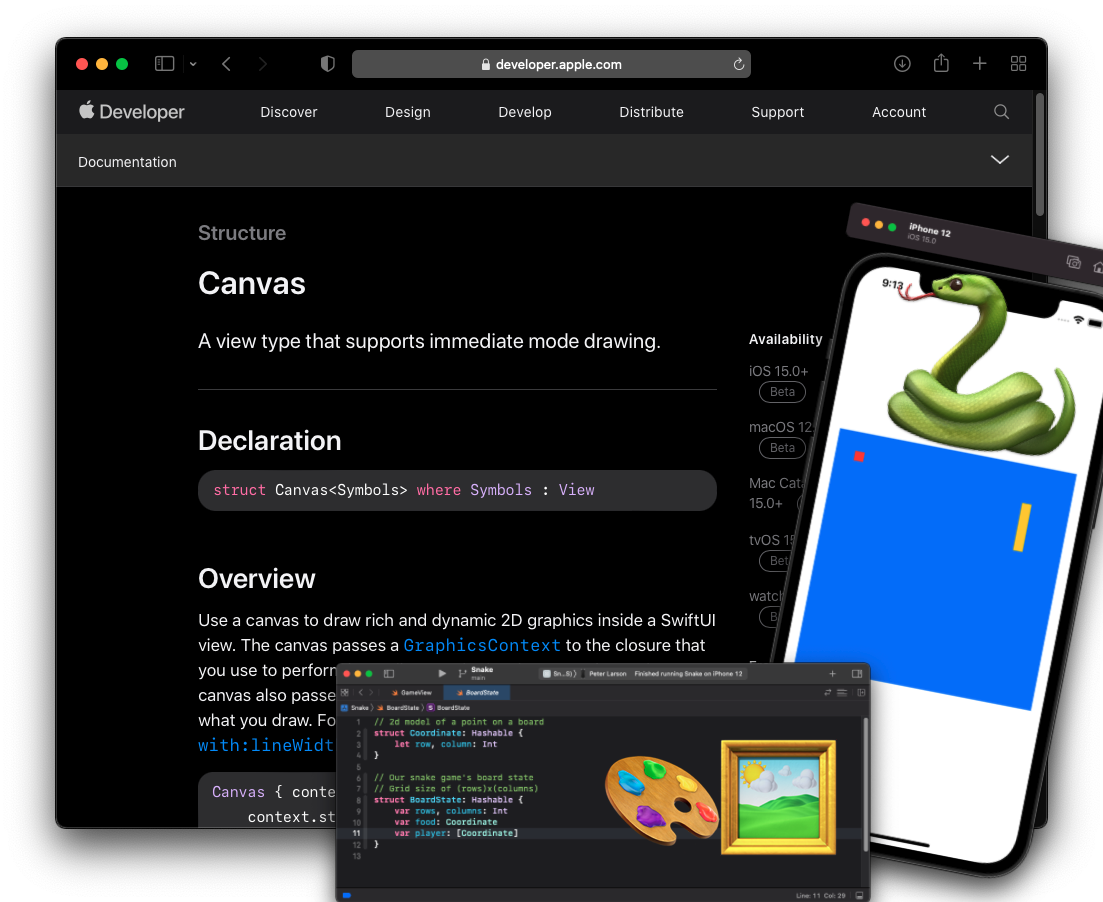The height and width of the screenshot is (902, 1103).
Task: Click the Apple Developer logo
Action: [130, 111]
